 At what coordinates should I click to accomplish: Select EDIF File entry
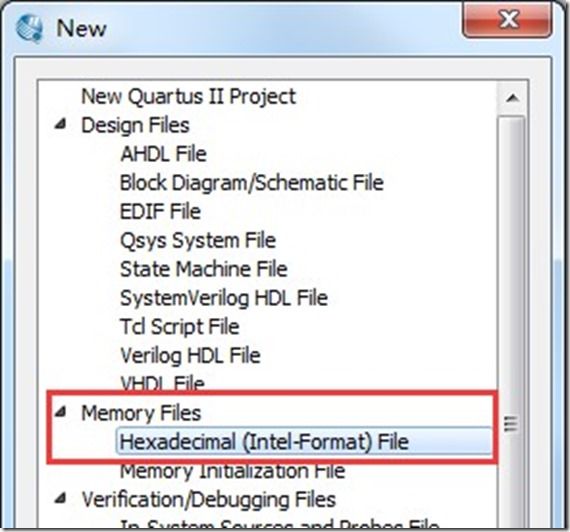click(x=160, y=211)
